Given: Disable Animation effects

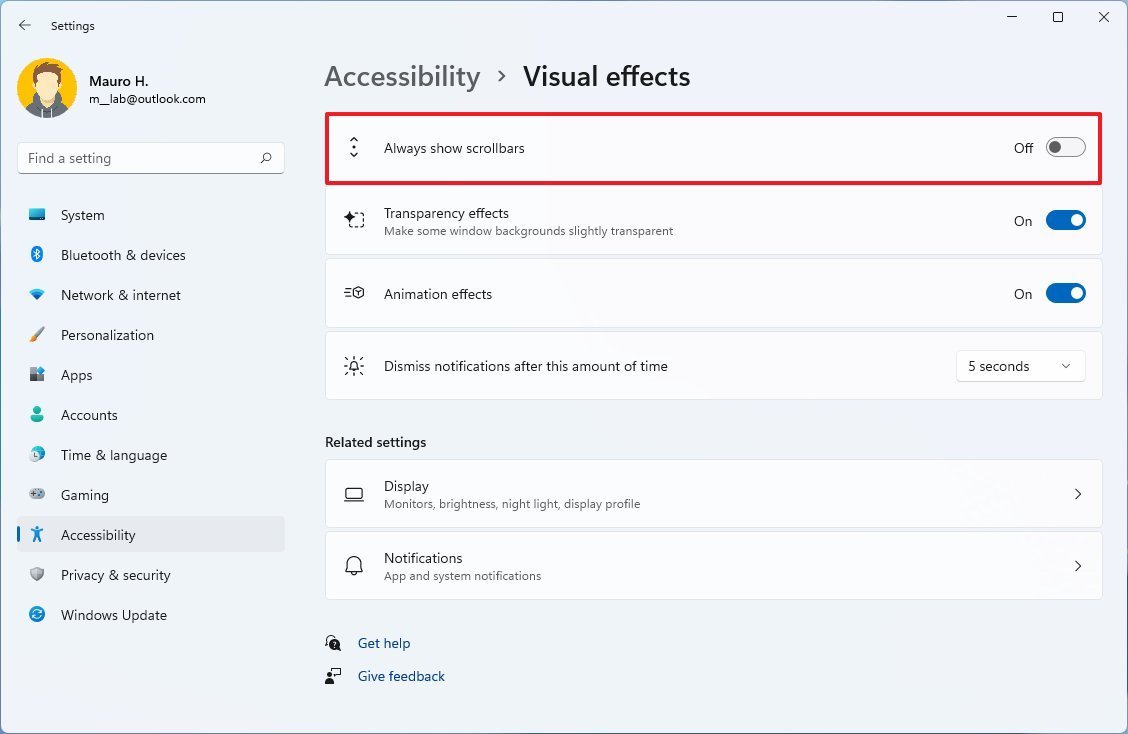Looking at the screenshot, I should pyautogui.click(x=1065, y=293).
